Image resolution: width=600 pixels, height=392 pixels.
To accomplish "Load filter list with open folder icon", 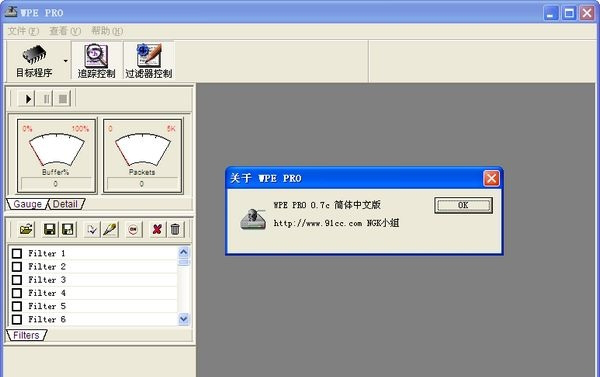I will 26,229.
